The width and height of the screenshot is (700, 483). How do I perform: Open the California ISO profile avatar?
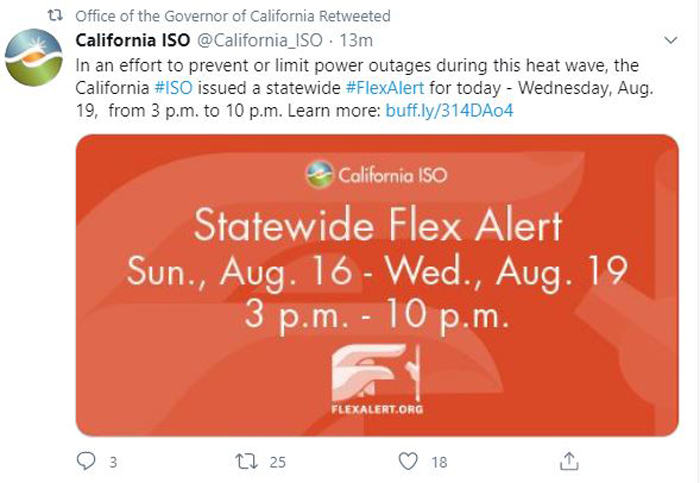coord(33,58)
